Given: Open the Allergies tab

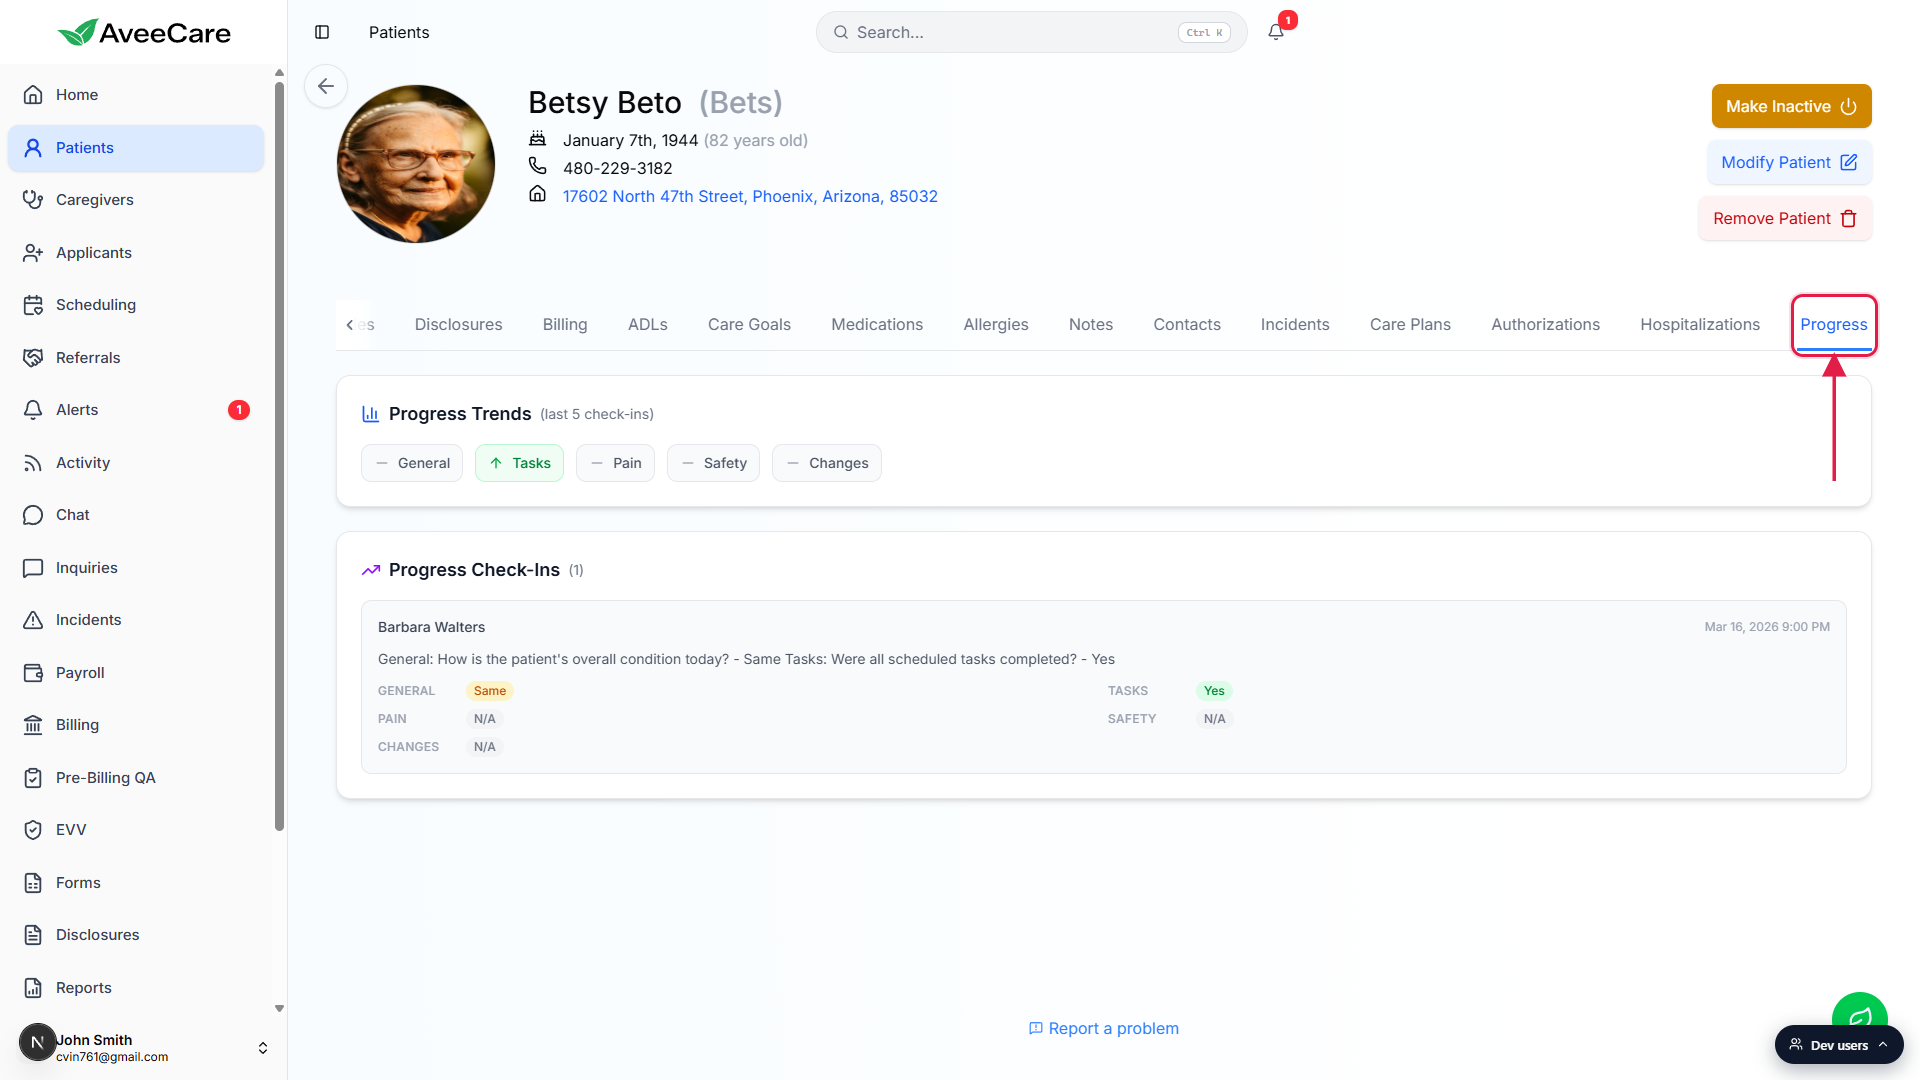Looking at the screenshot, I should 996,324.
